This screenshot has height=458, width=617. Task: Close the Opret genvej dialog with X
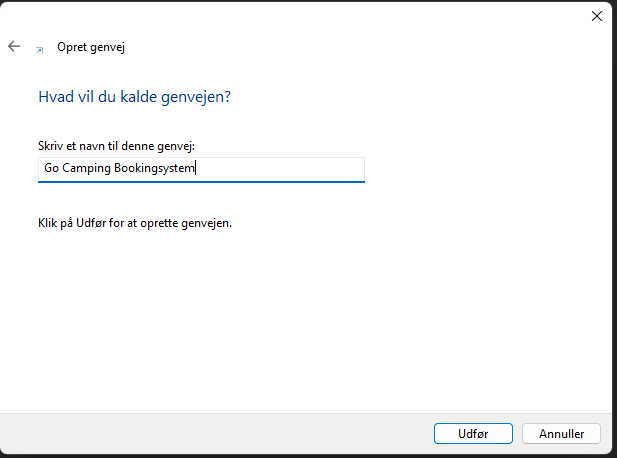(597, 16)
